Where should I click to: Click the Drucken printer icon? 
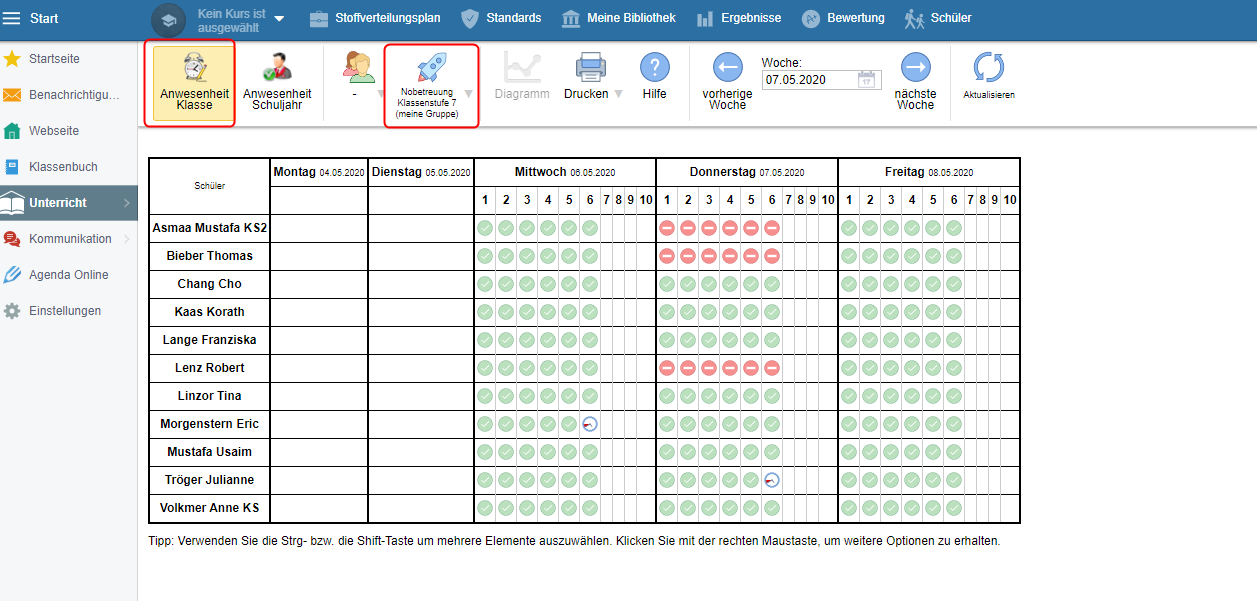[x=591, y=67]
